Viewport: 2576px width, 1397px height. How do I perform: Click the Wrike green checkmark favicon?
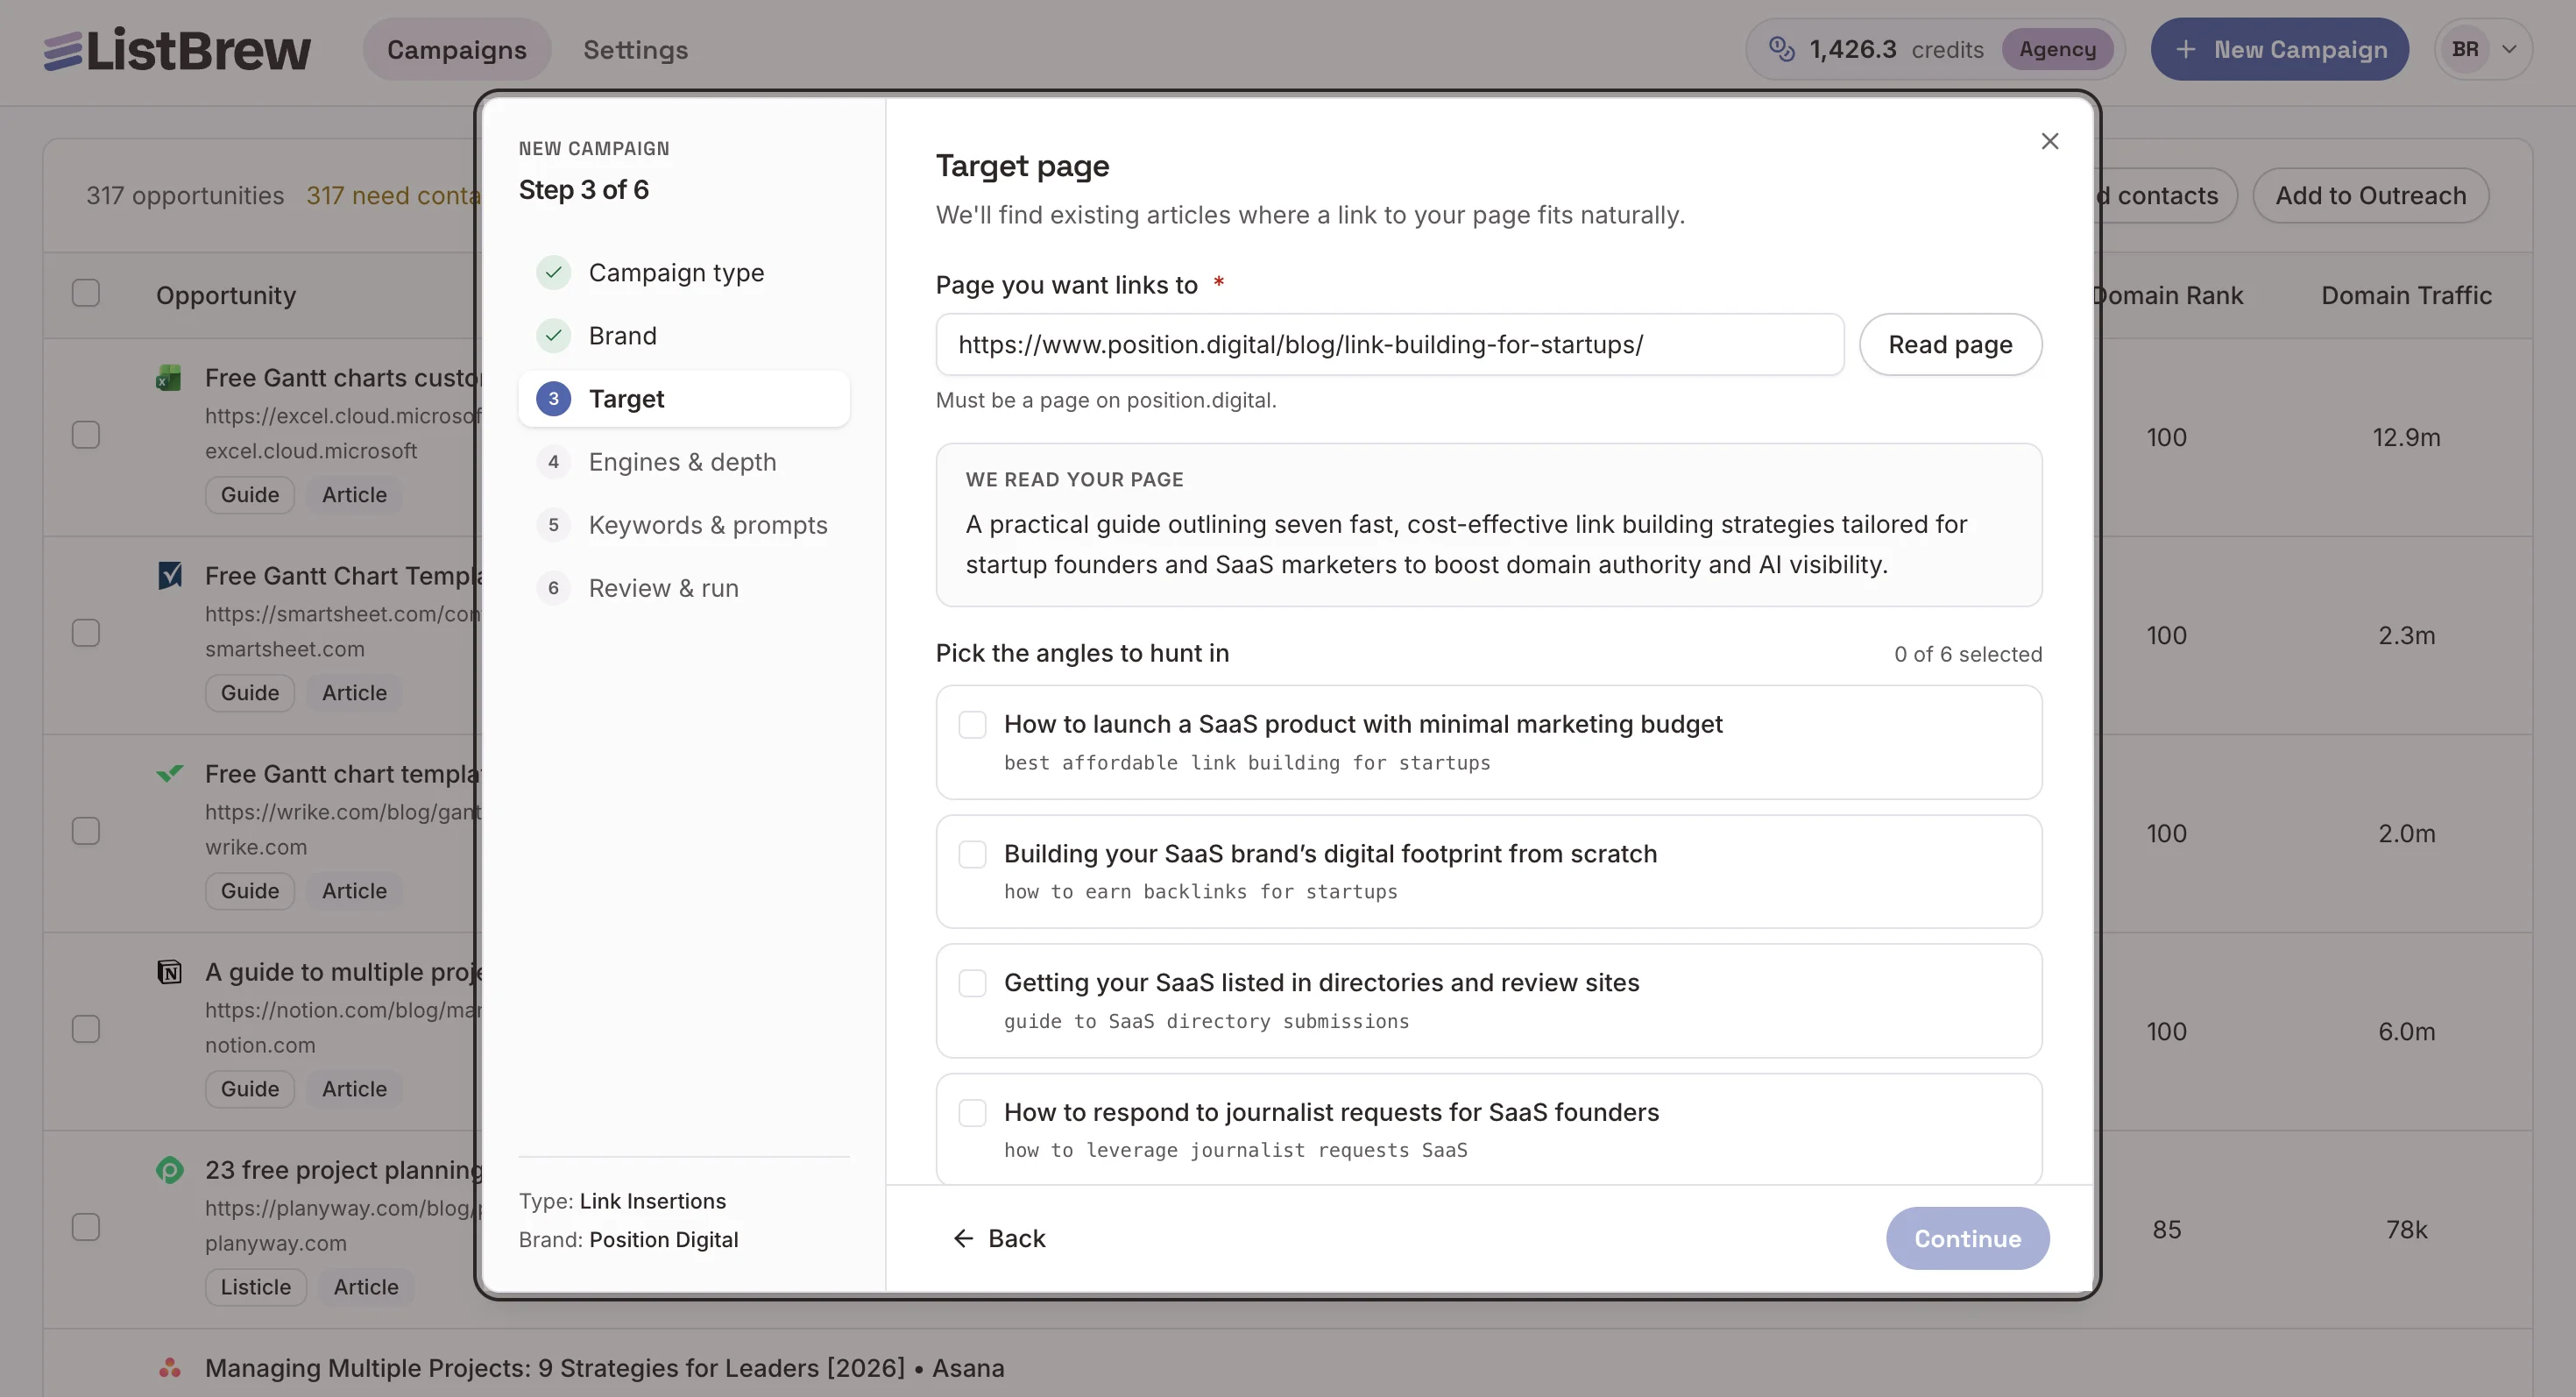click(170, 773)
